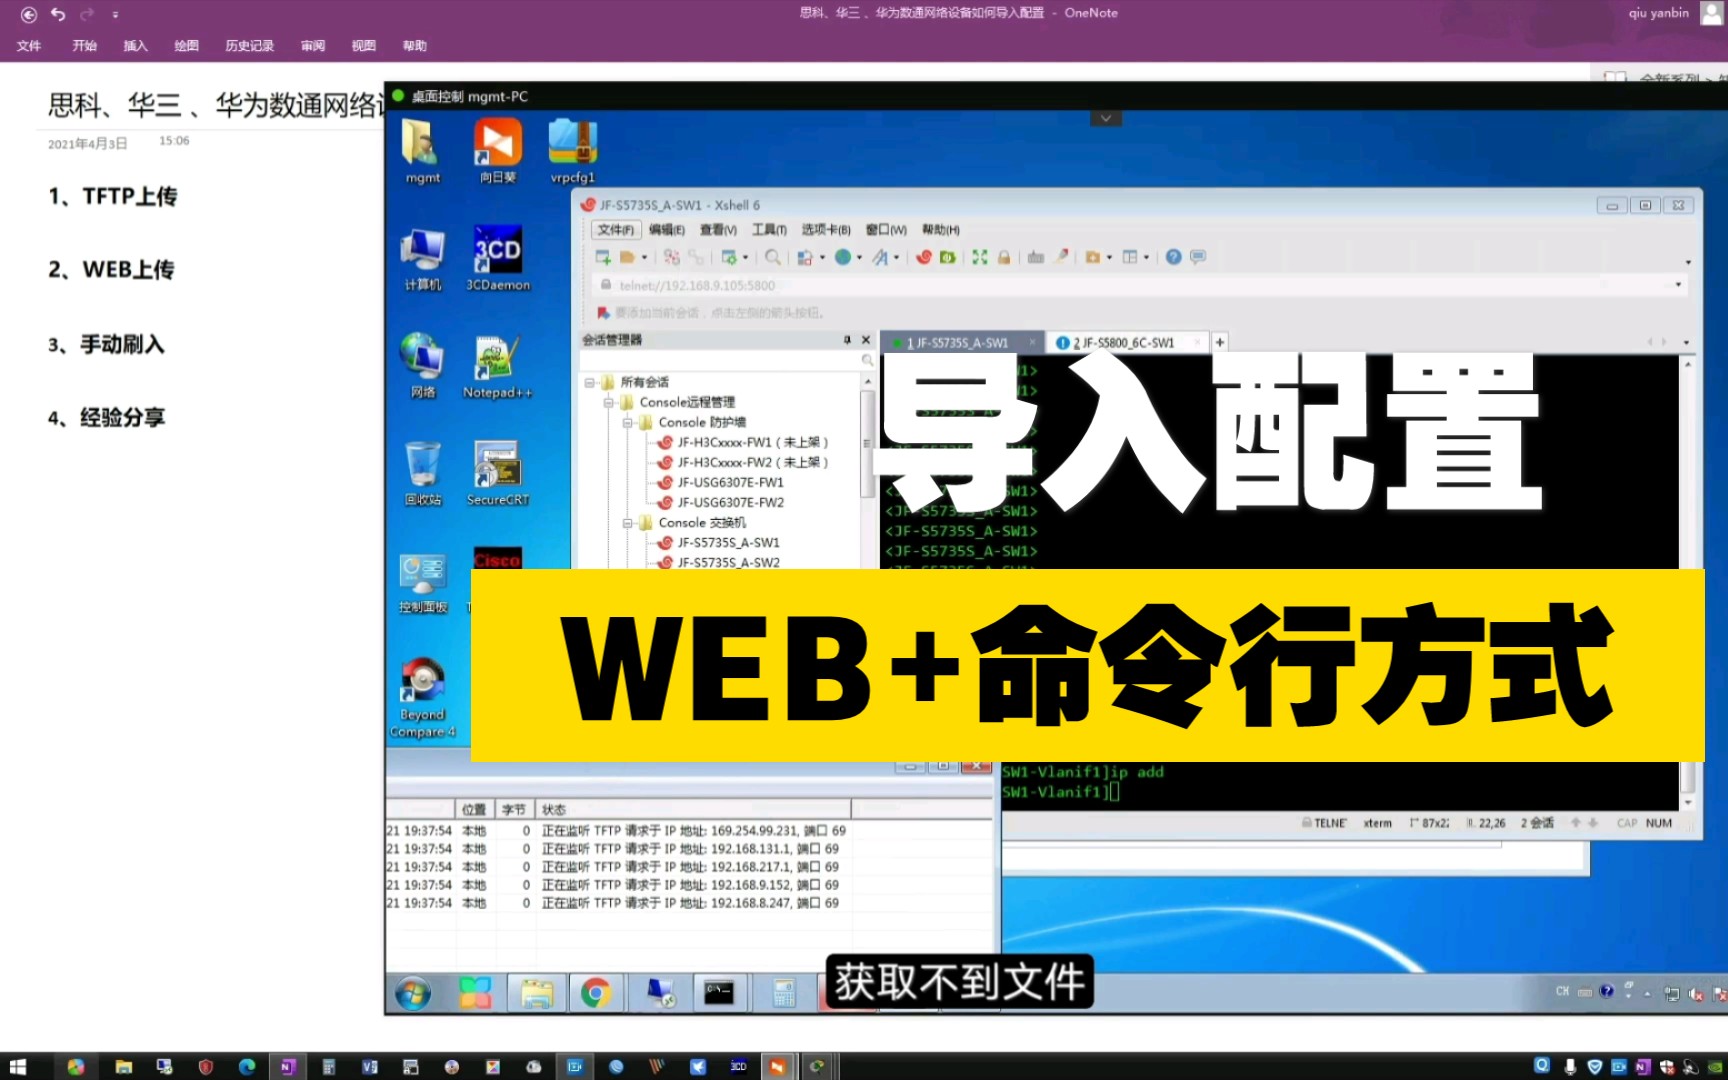Click the Xshell font settings icon
Image resolution: width=1728 pixels, height=1080 pixels.
tap(880, 257)
